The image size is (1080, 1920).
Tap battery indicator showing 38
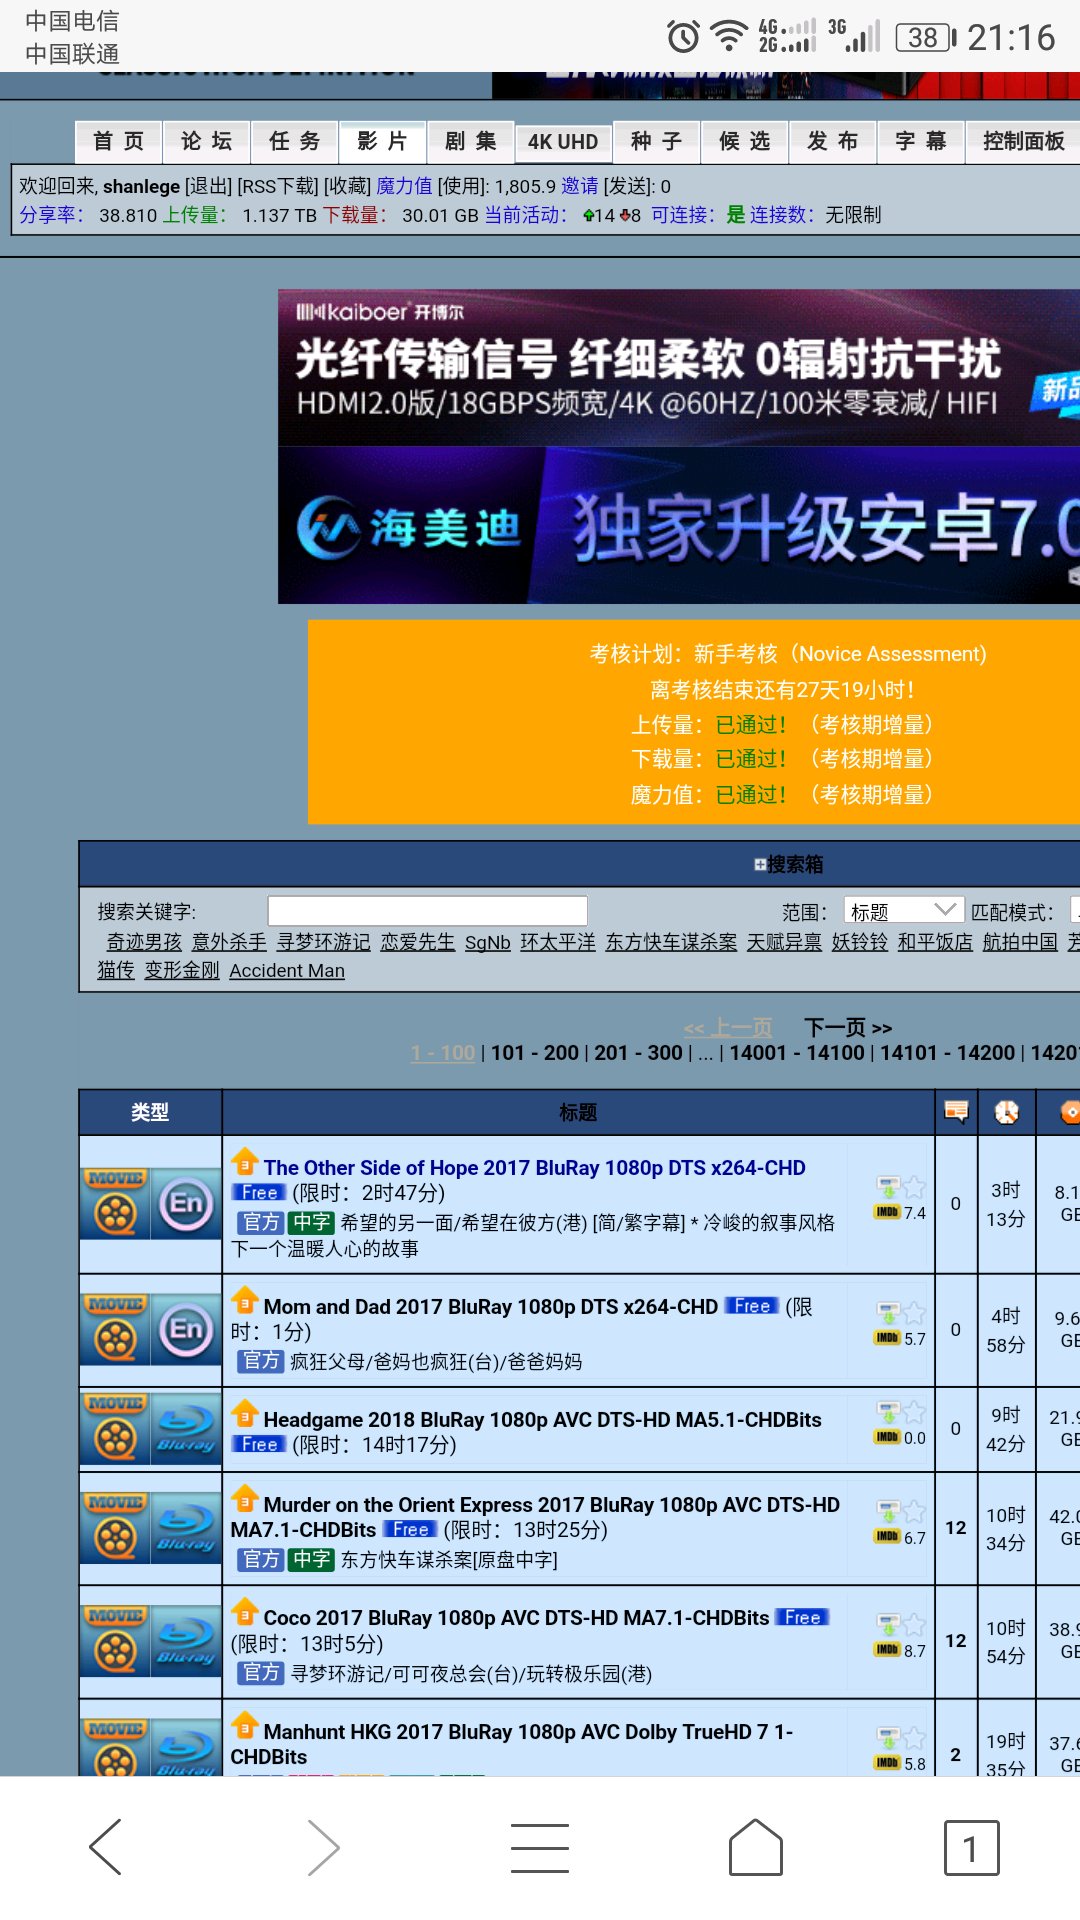[x=926, y=37]
